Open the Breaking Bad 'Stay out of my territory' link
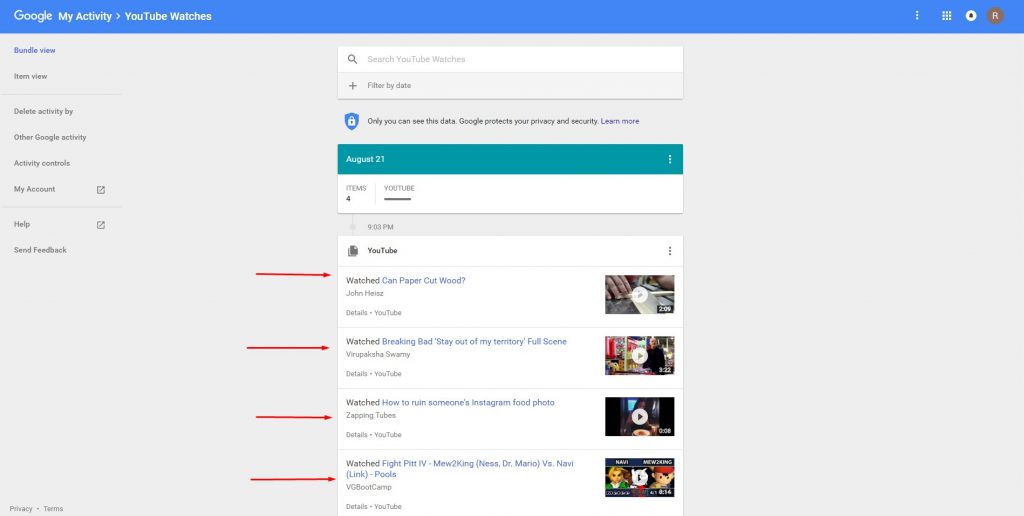Viewport: 1024px width, 516px height. pyautogui.click(x=474, y=342)
